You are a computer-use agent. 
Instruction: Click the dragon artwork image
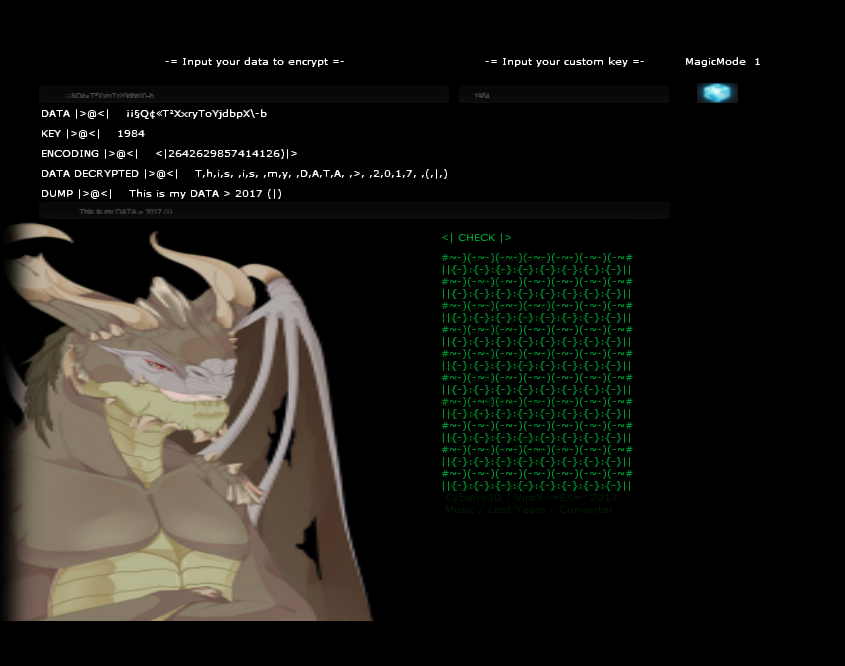[186, 422]
